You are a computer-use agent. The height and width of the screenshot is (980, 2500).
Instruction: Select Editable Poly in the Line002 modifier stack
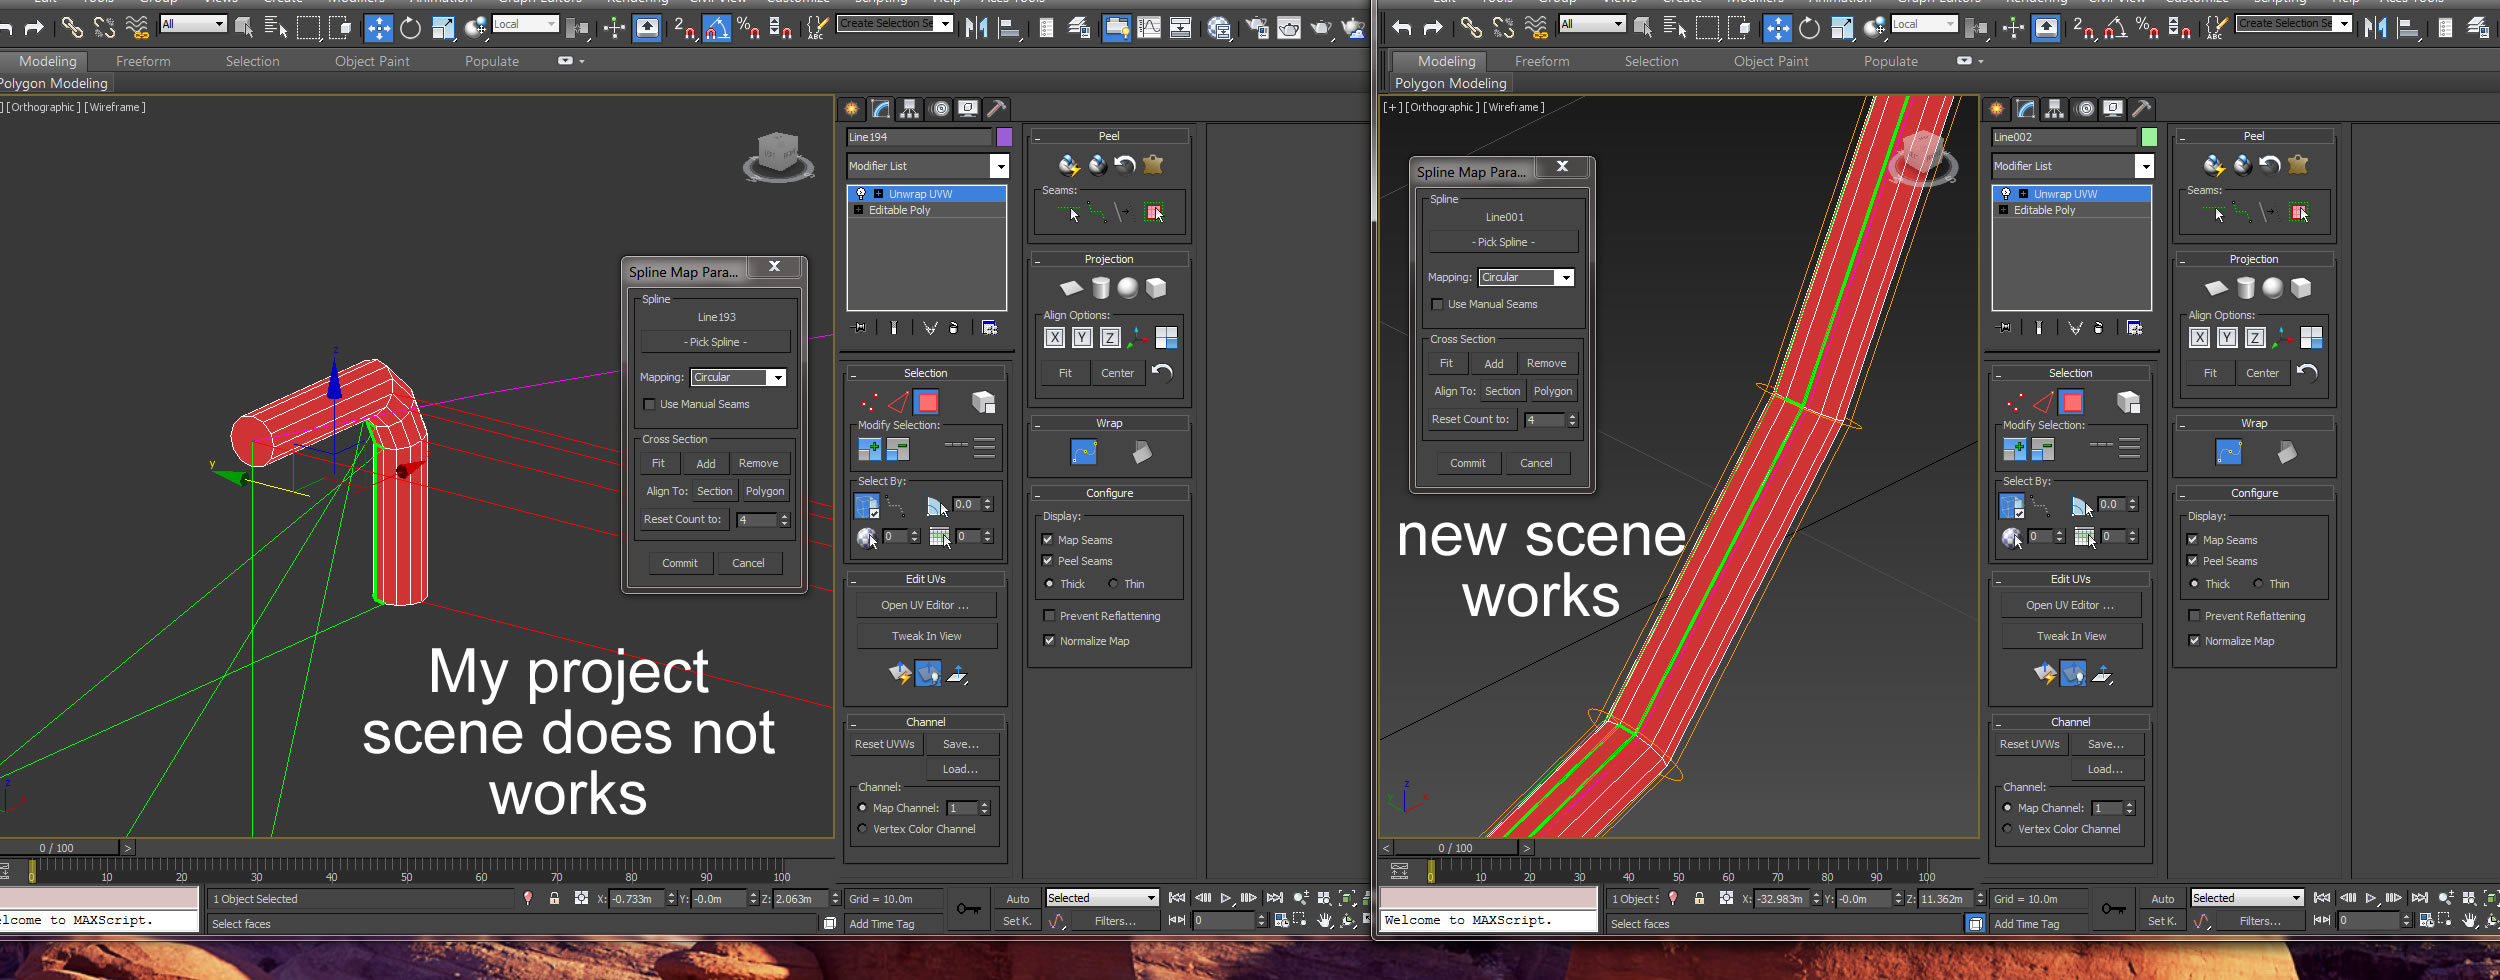click(x=2044, y=210)
